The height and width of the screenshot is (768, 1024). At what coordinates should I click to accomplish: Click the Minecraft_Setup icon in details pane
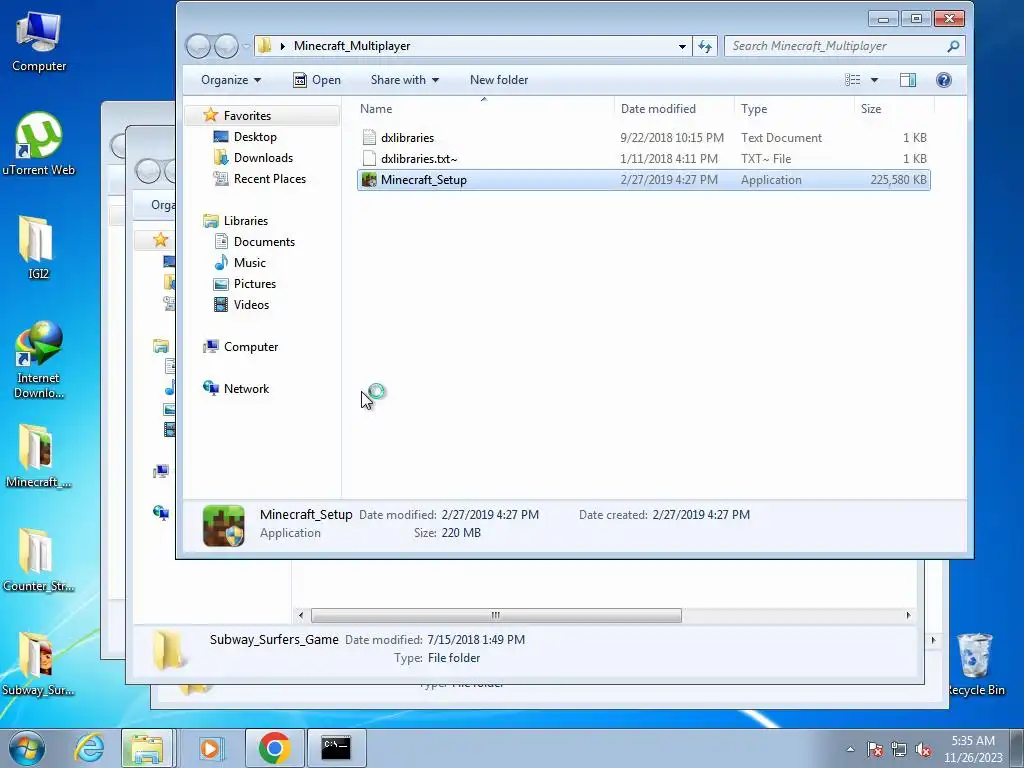[x=223, y=525]
